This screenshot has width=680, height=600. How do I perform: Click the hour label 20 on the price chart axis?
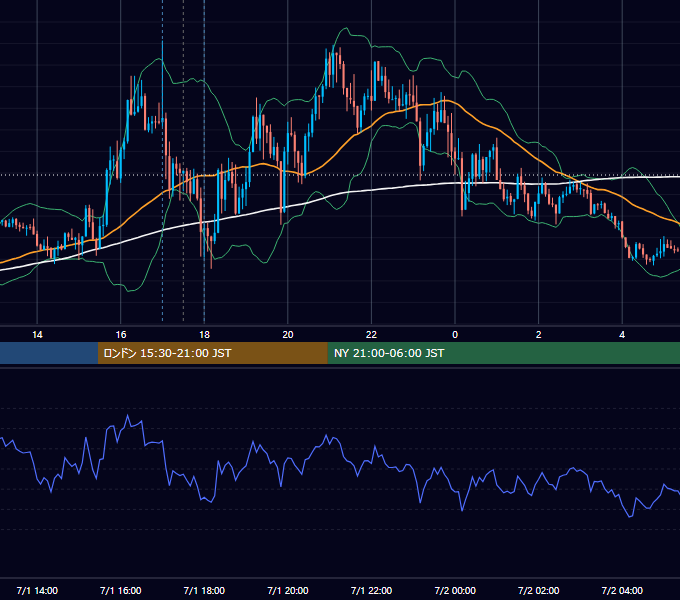tap(288, 335)
